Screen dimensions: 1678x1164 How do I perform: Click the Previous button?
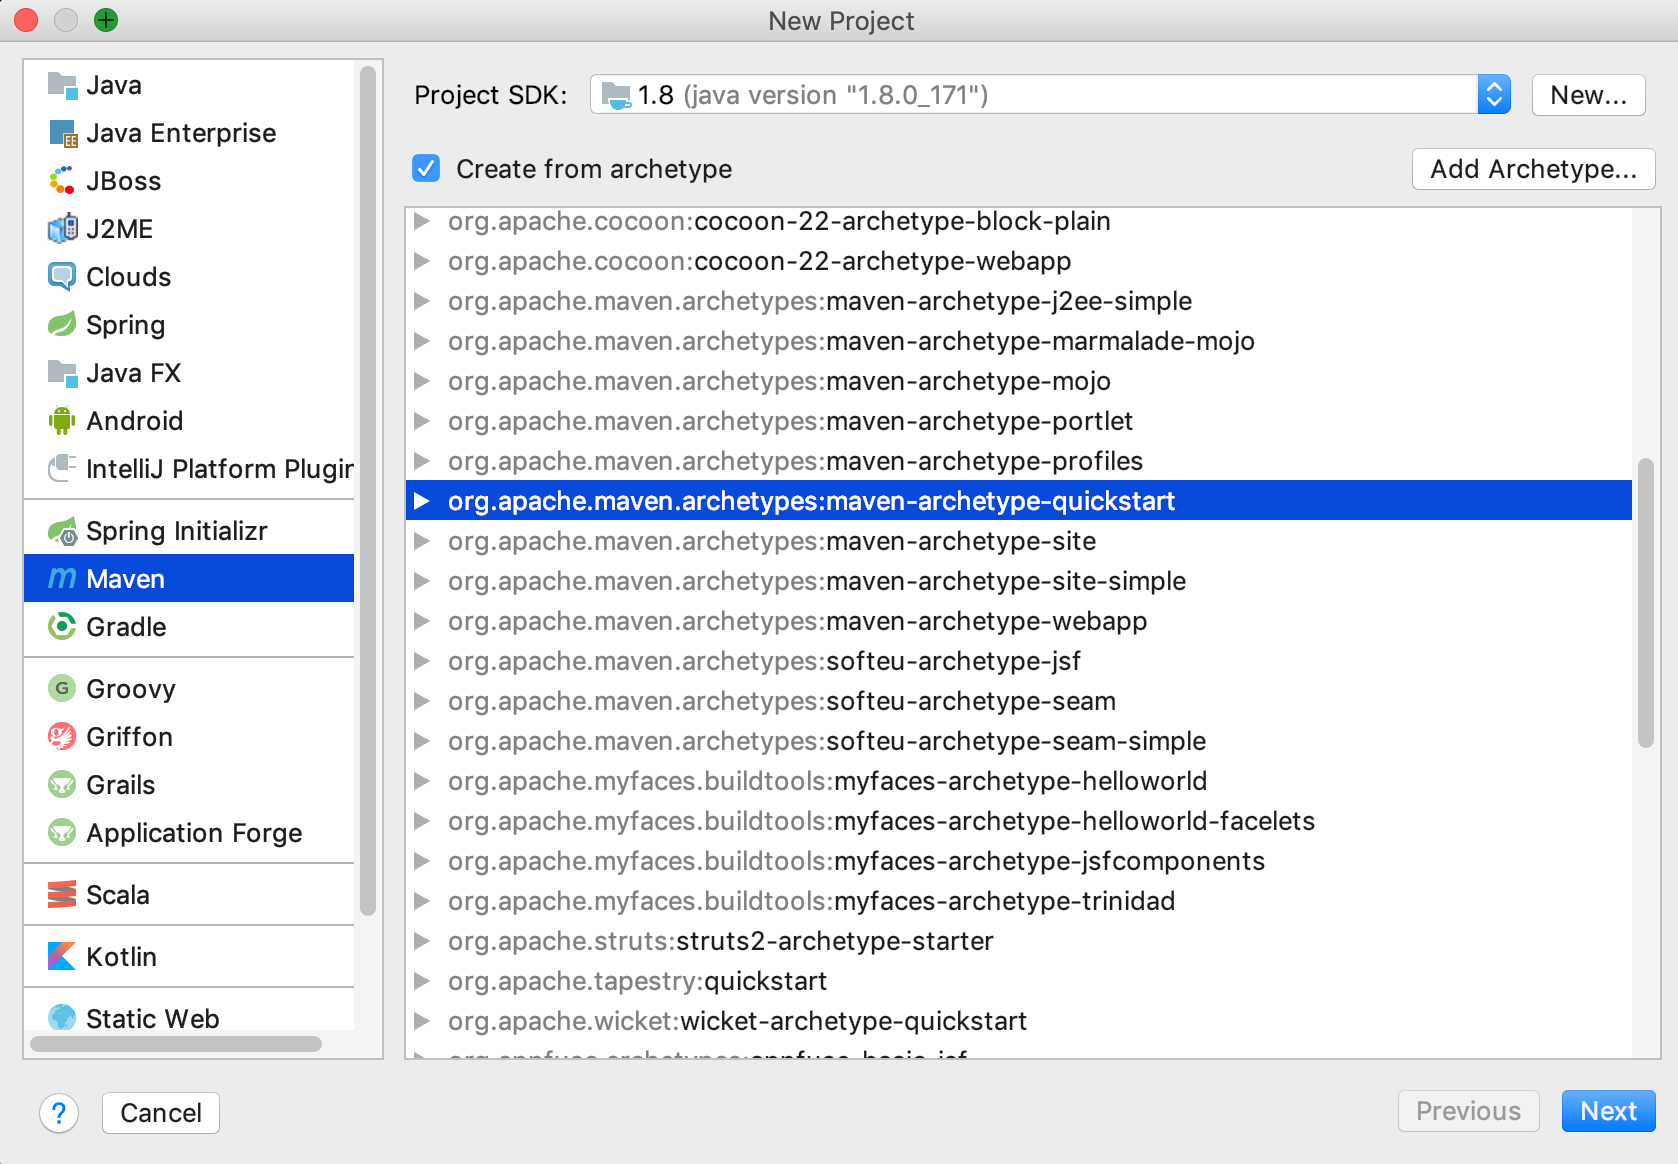click(x=1468, y=1111)
